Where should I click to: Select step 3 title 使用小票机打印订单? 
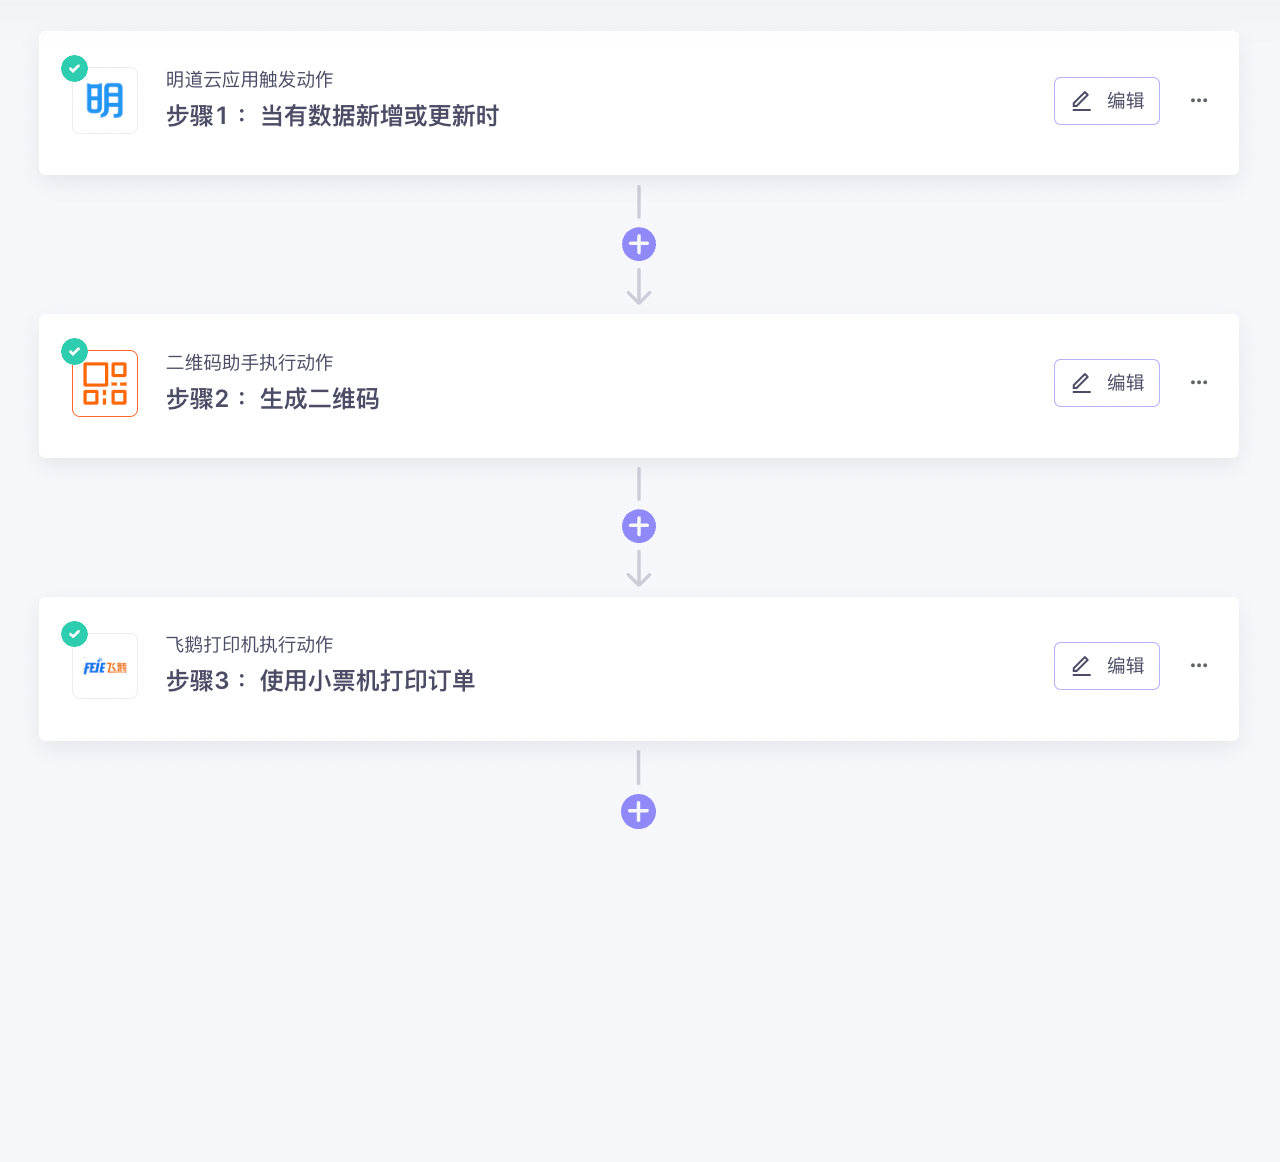[368, 681]
